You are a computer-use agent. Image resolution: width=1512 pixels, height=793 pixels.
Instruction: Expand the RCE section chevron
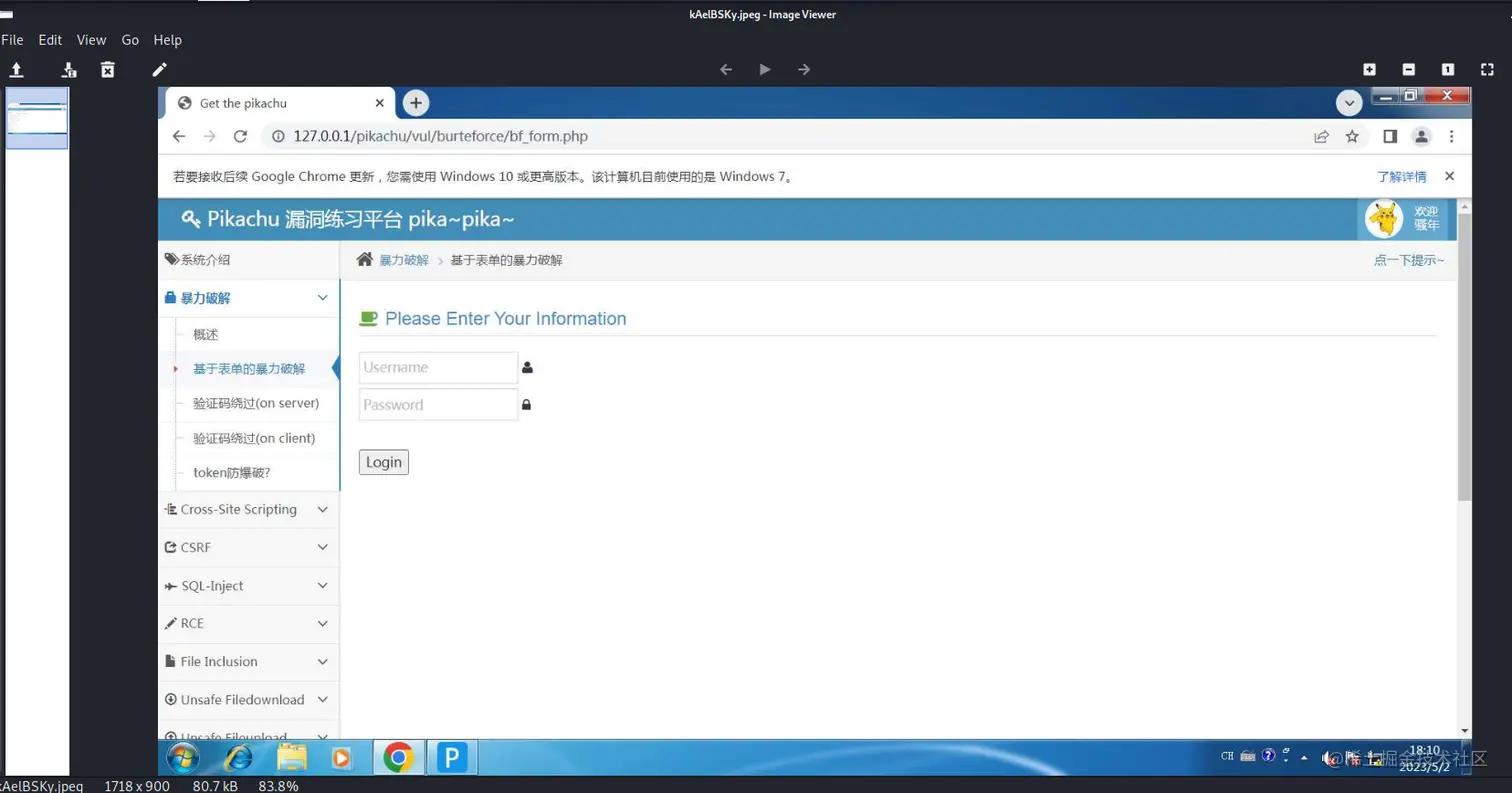point(322,624)
